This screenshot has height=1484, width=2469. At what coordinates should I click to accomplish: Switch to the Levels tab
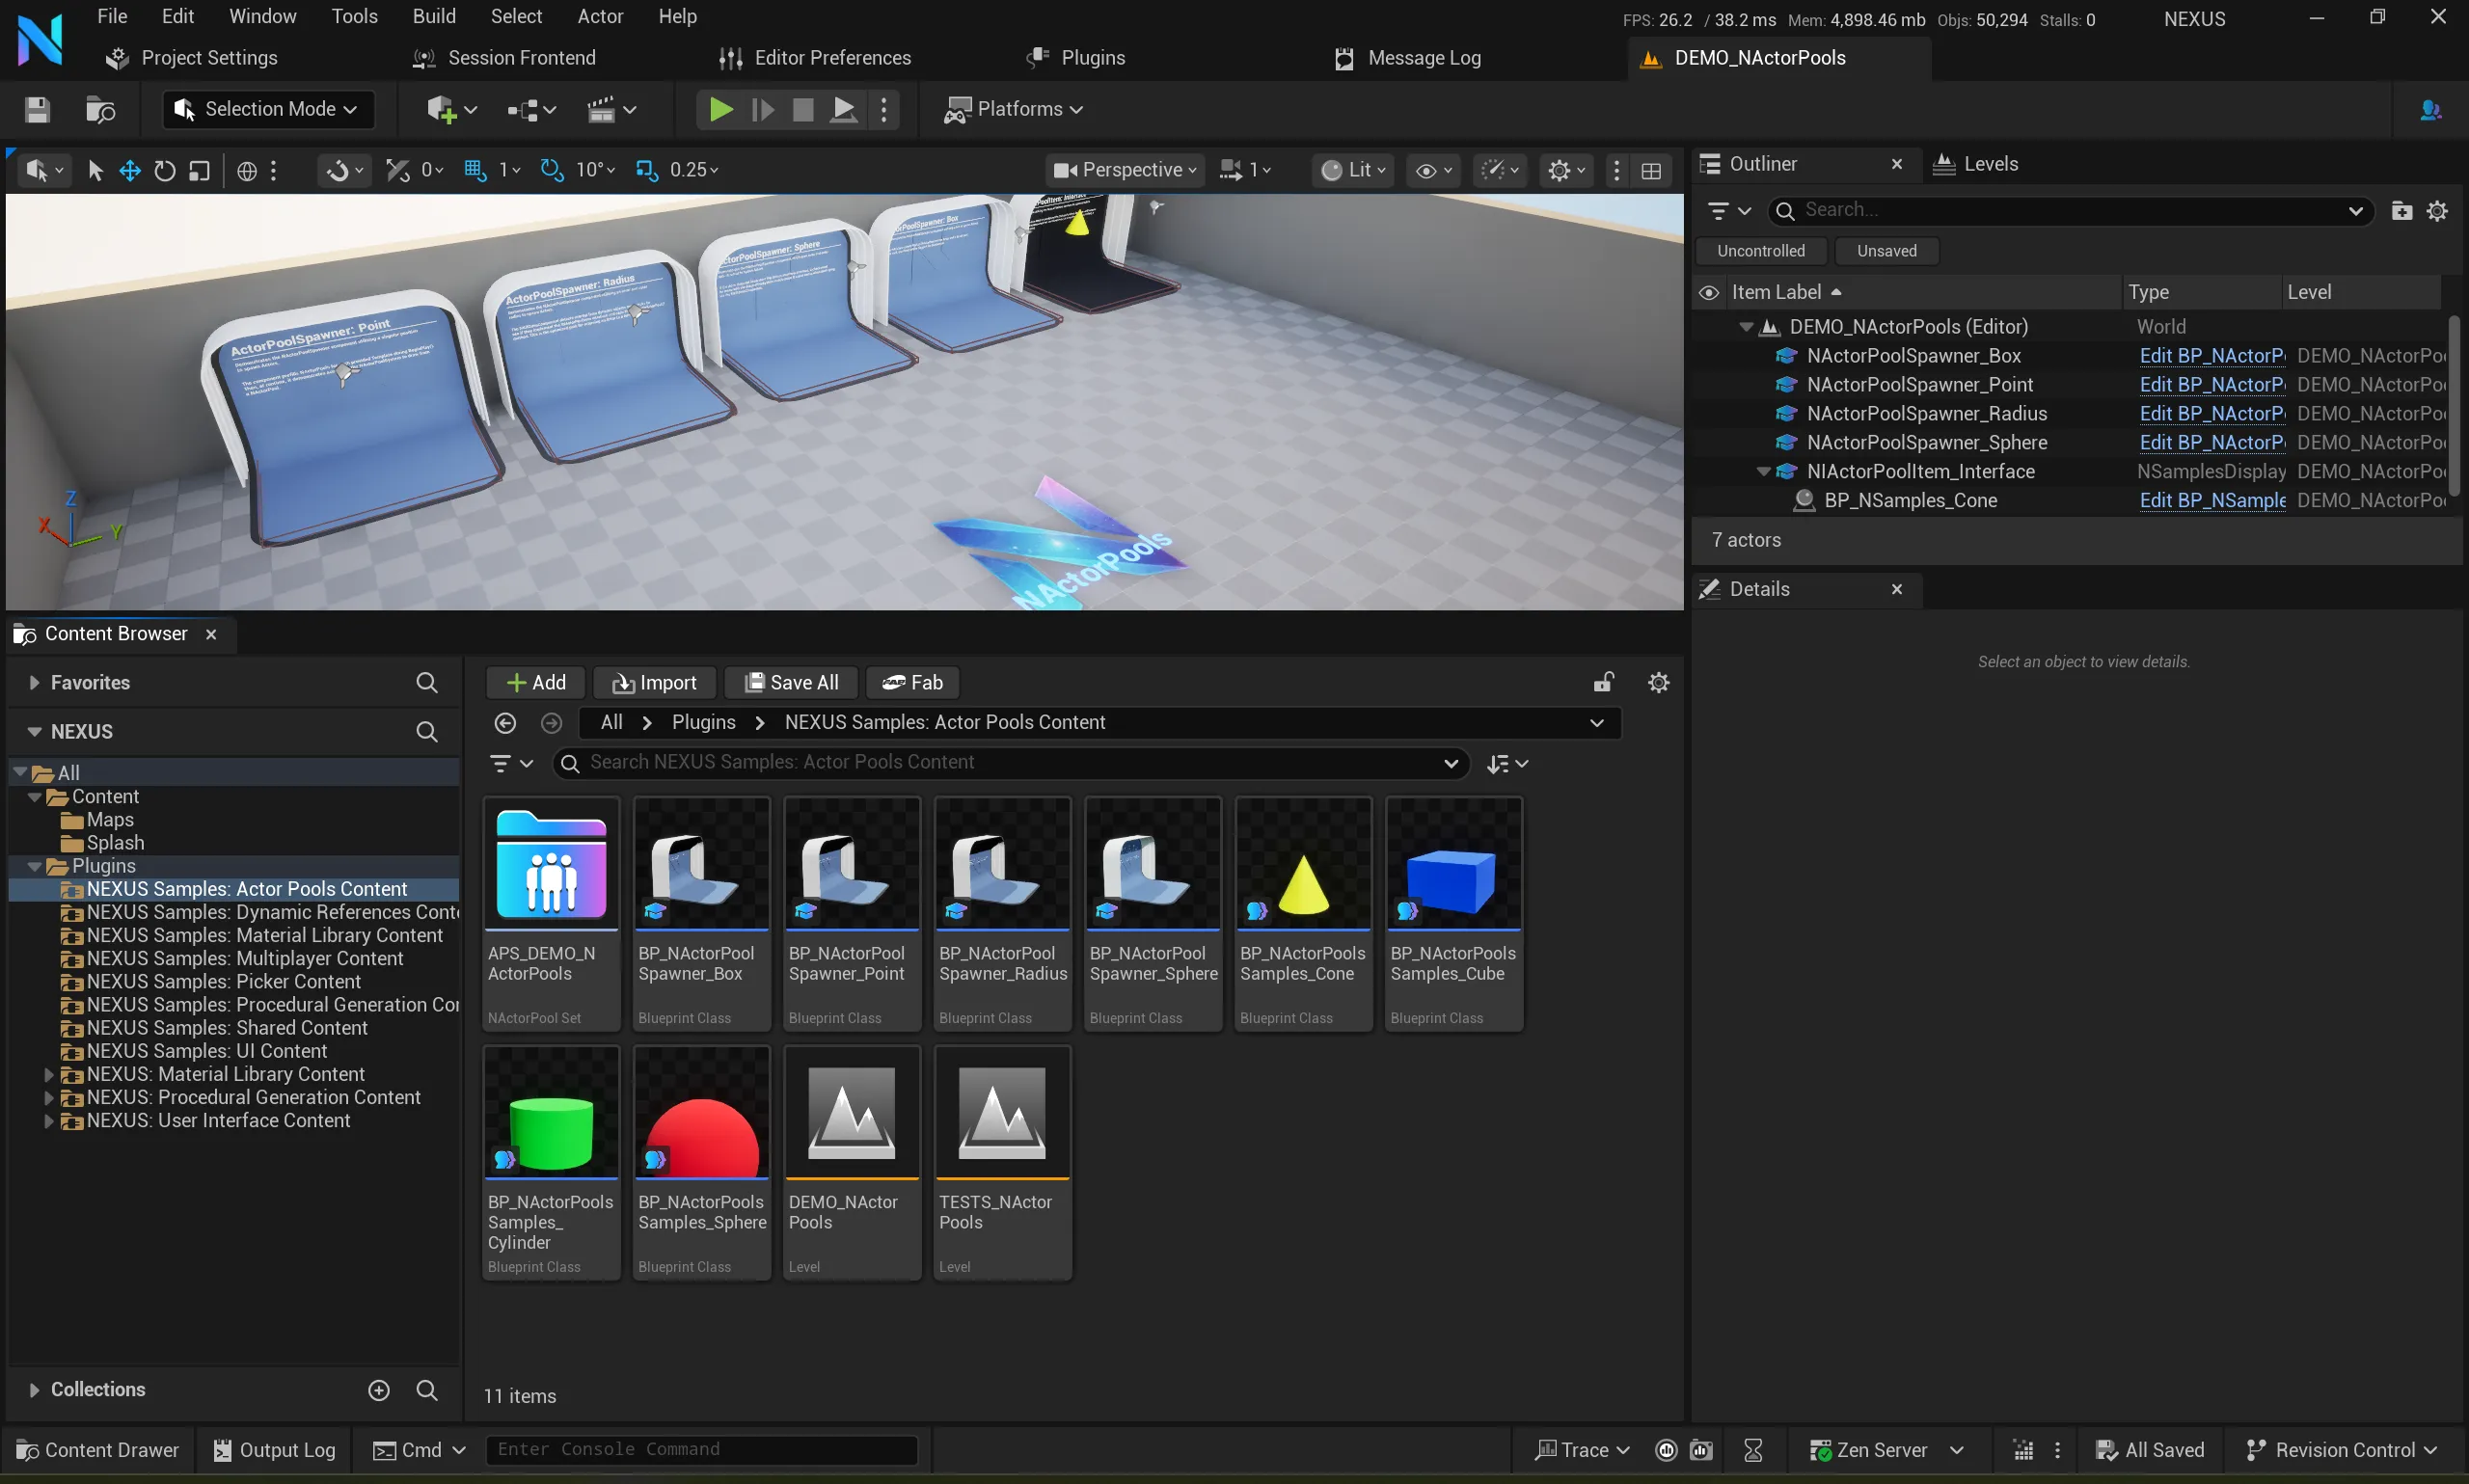coord(1989,163)
